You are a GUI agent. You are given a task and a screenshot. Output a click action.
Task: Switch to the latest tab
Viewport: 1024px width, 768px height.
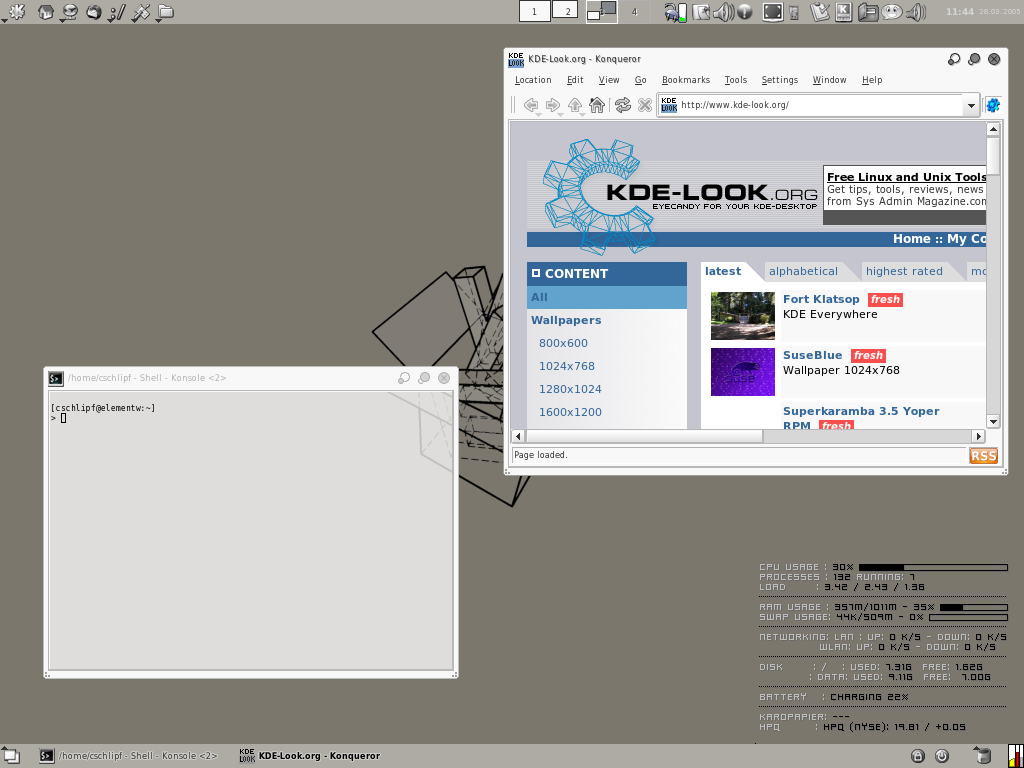(723, 271)
